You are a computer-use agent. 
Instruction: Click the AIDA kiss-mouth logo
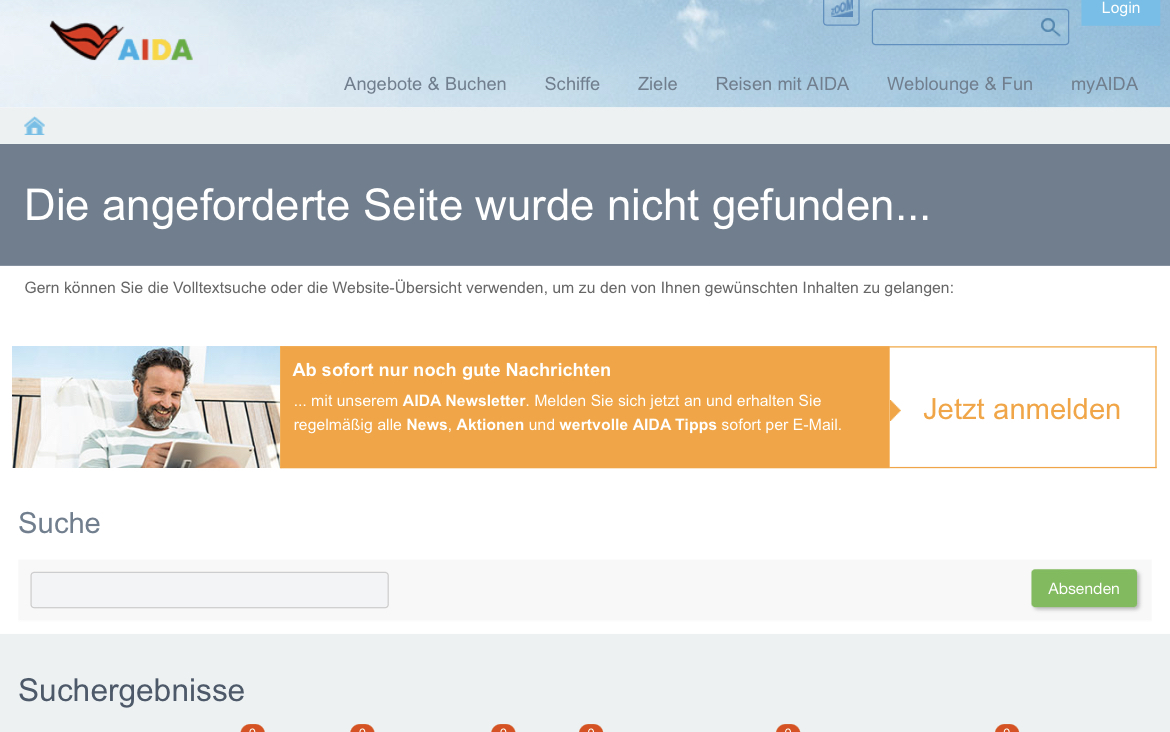121,42
